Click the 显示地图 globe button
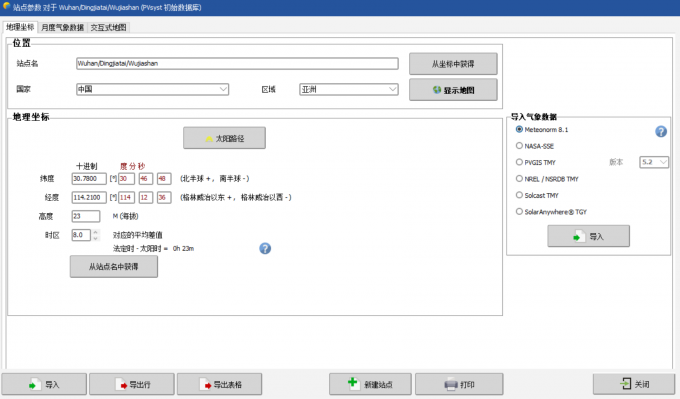This screenshot has height=399, width=680. tap(453, 90)
